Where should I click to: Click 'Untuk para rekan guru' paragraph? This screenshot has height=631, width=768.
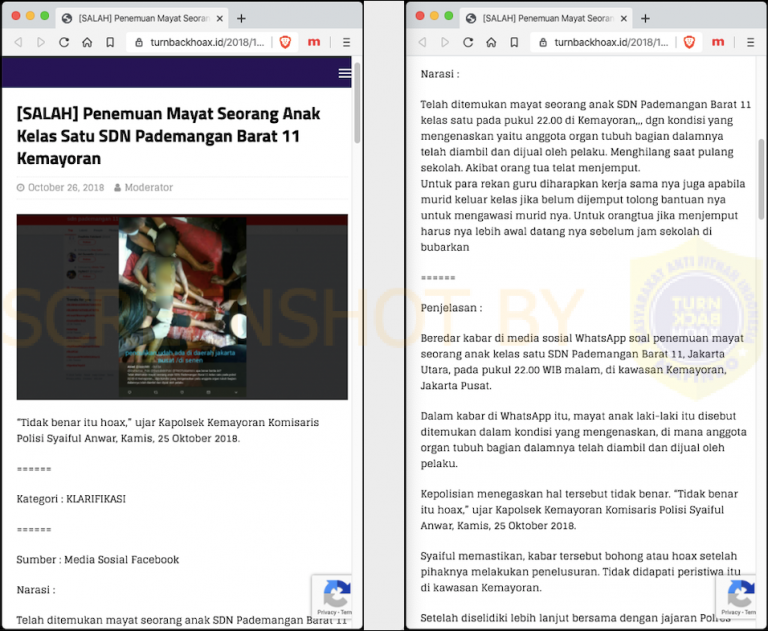[x=583, y=215]
